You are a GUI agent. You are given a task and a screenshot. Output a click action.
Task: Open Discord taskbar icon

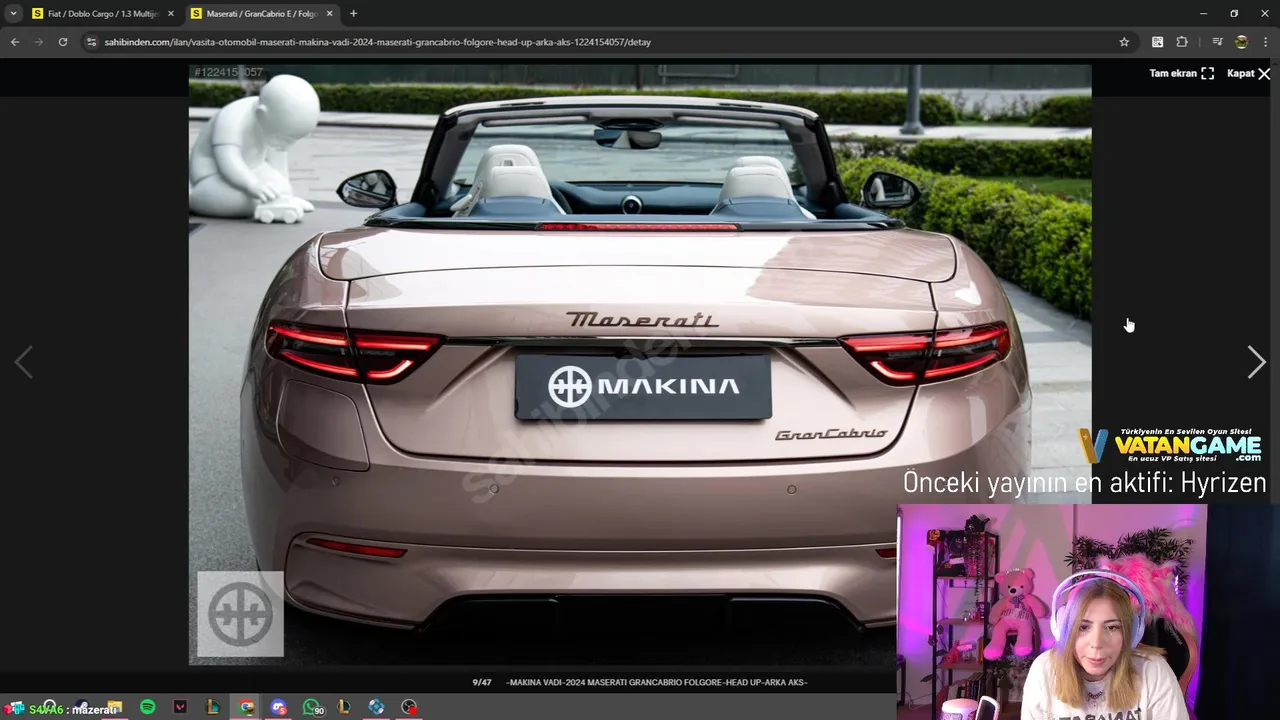pyautogui.click(x=279, y=707)
